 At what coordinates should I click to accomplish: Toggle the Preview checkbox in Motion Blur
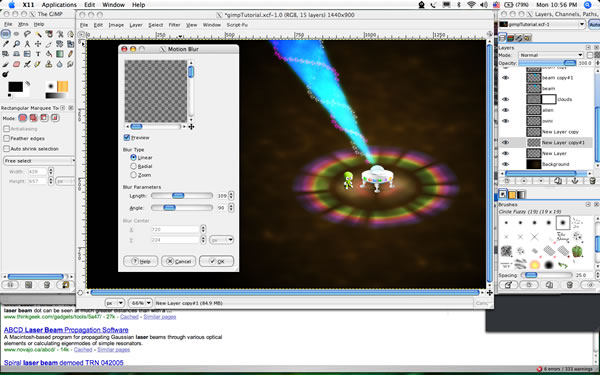(127, 137)
